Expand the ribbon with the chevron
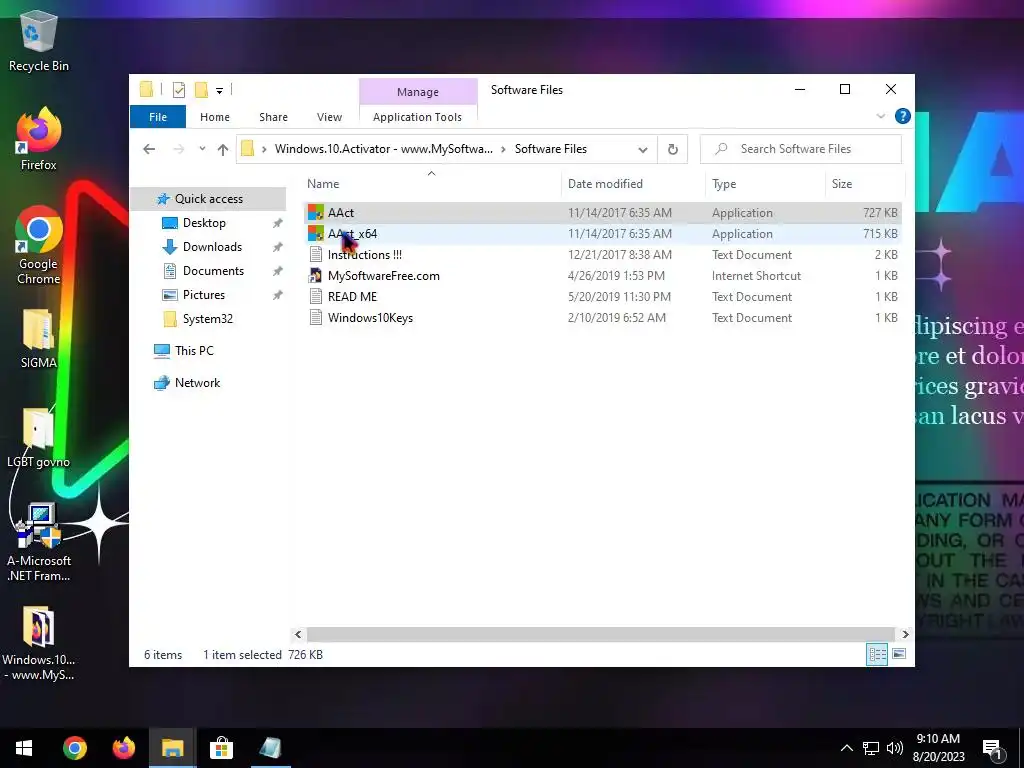The width and height of the screenshot is (1024, 768). pyautogui.click(x=880, y=116)
